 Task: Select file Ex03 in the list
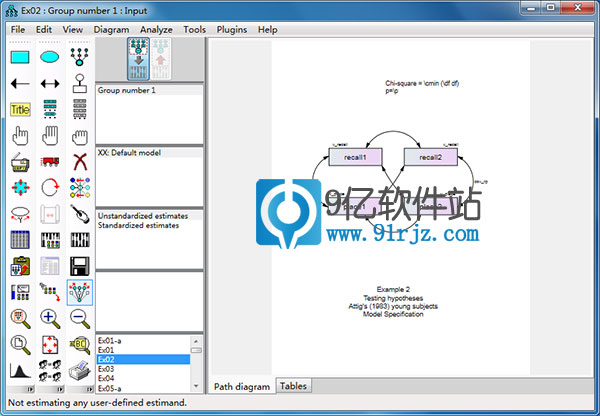click(143, 369)
